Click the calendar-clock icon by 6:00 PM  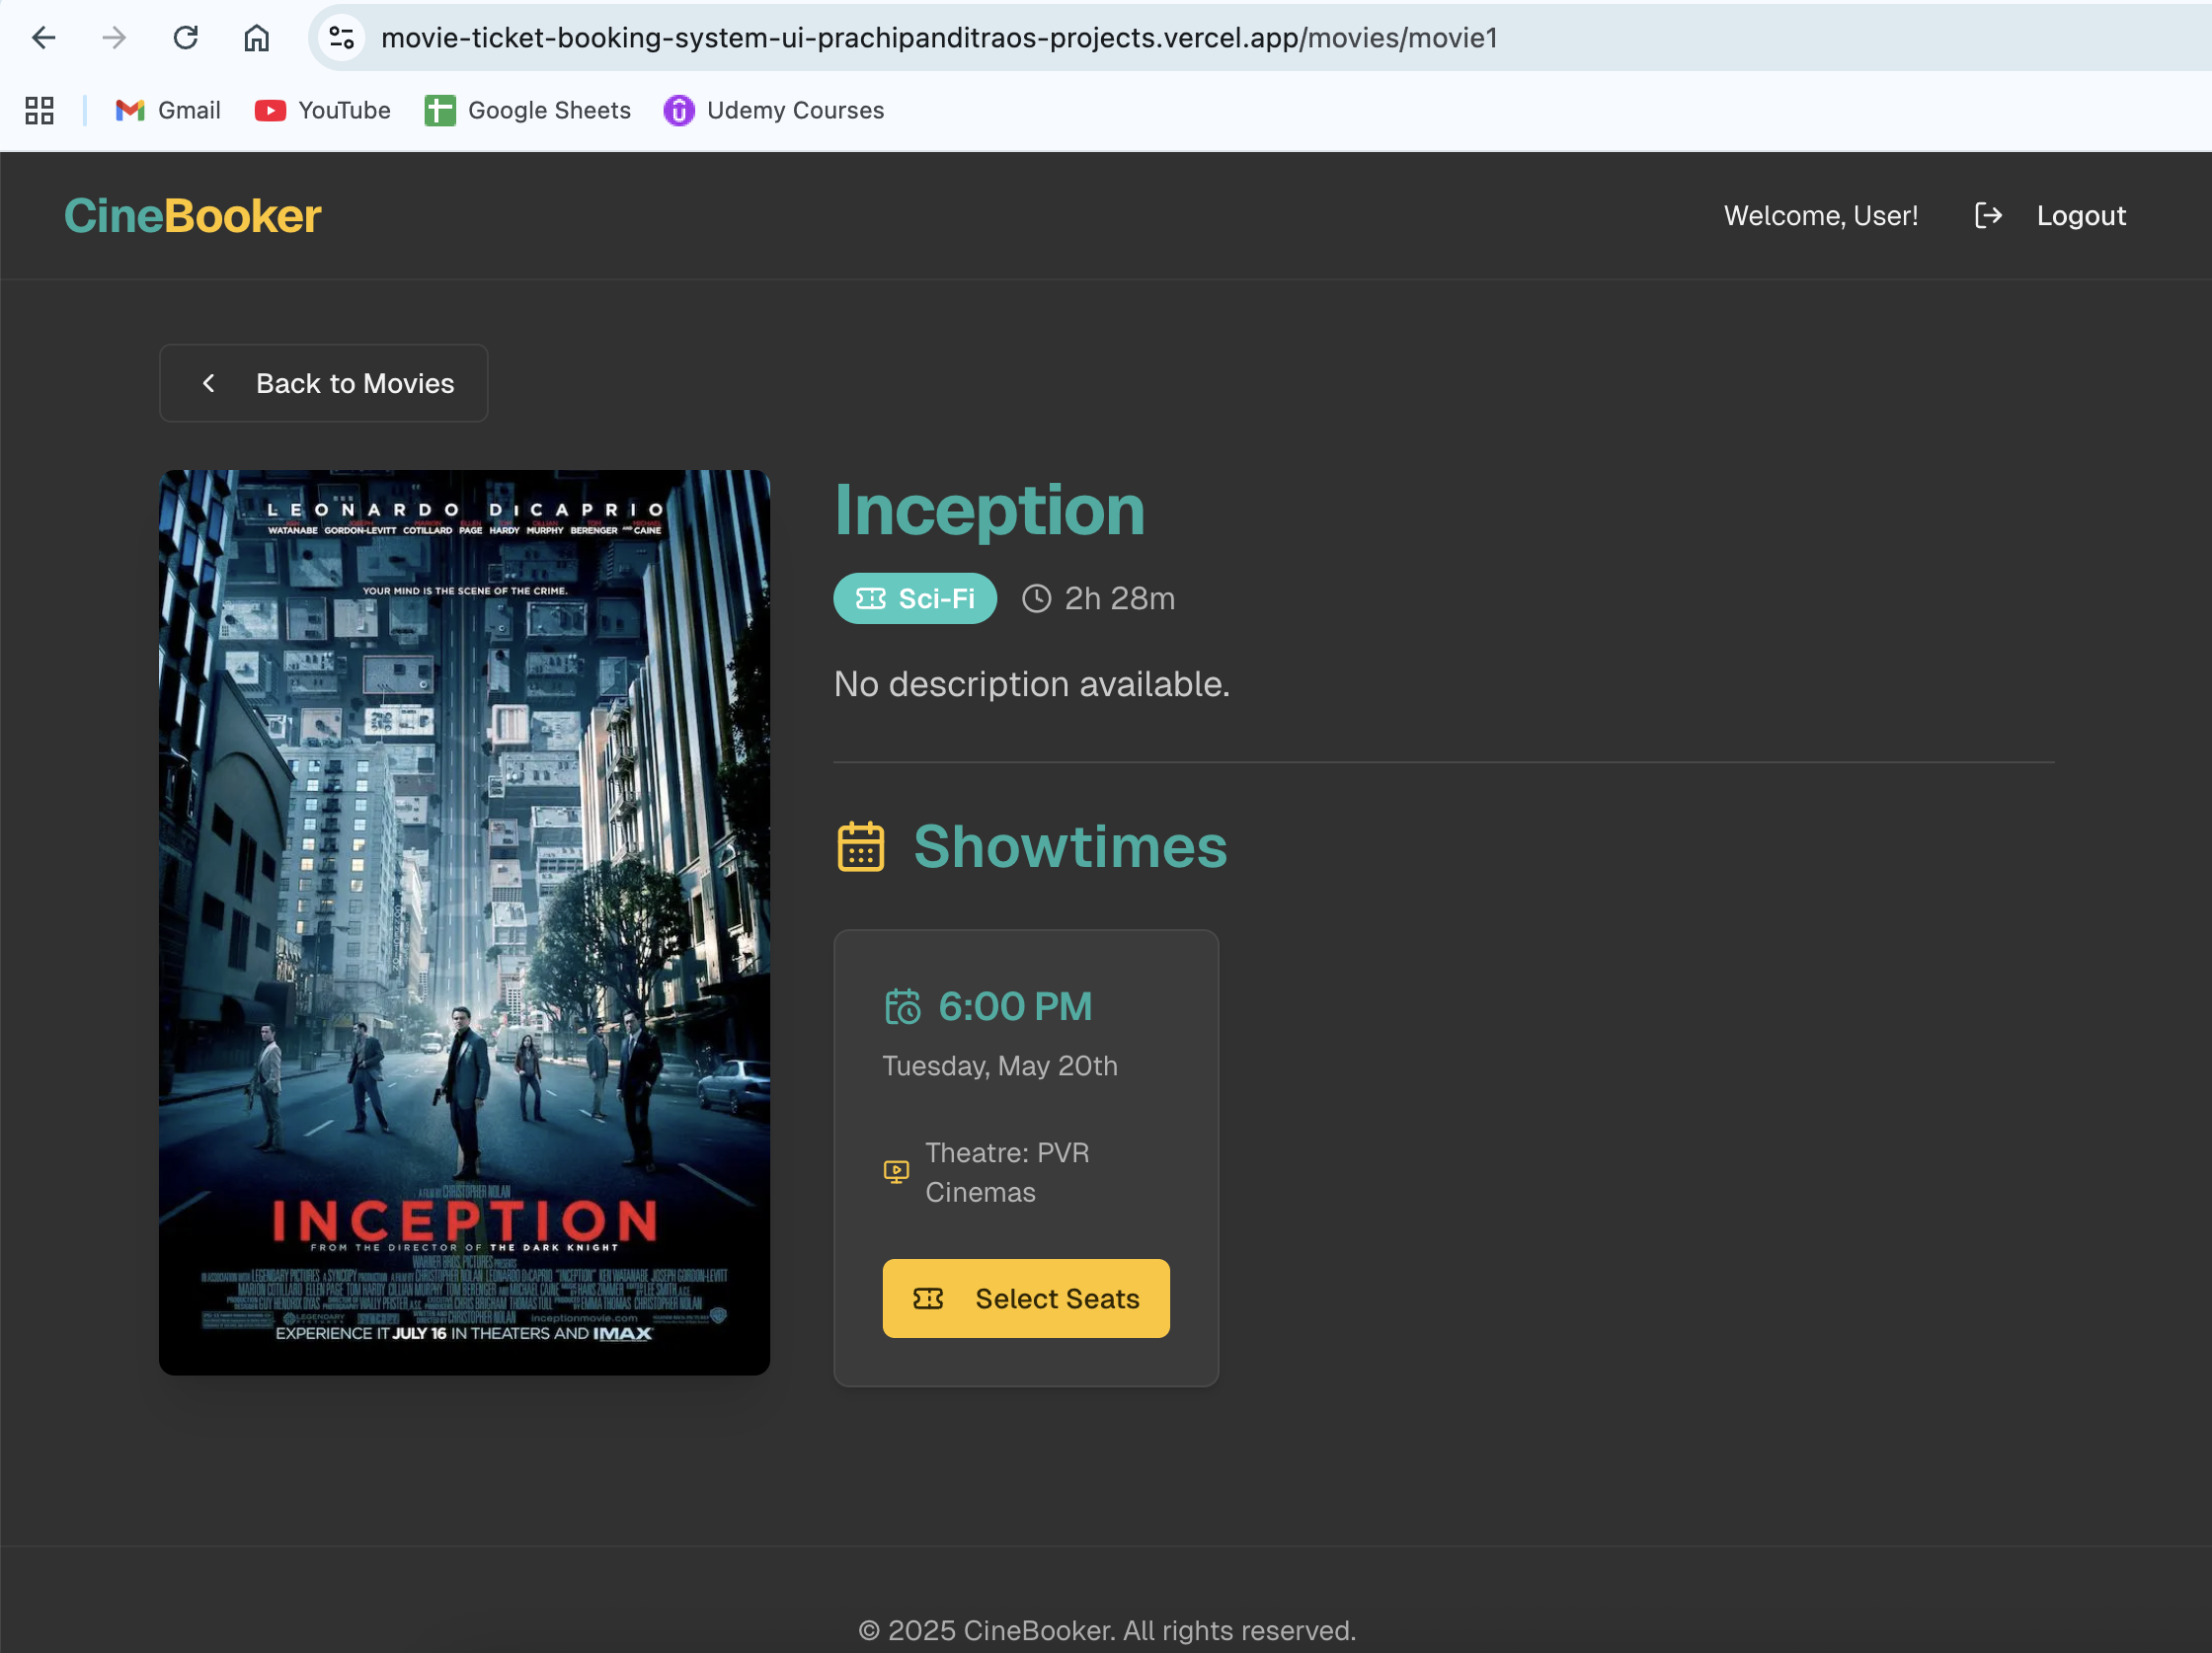[x=902, y=1007]
